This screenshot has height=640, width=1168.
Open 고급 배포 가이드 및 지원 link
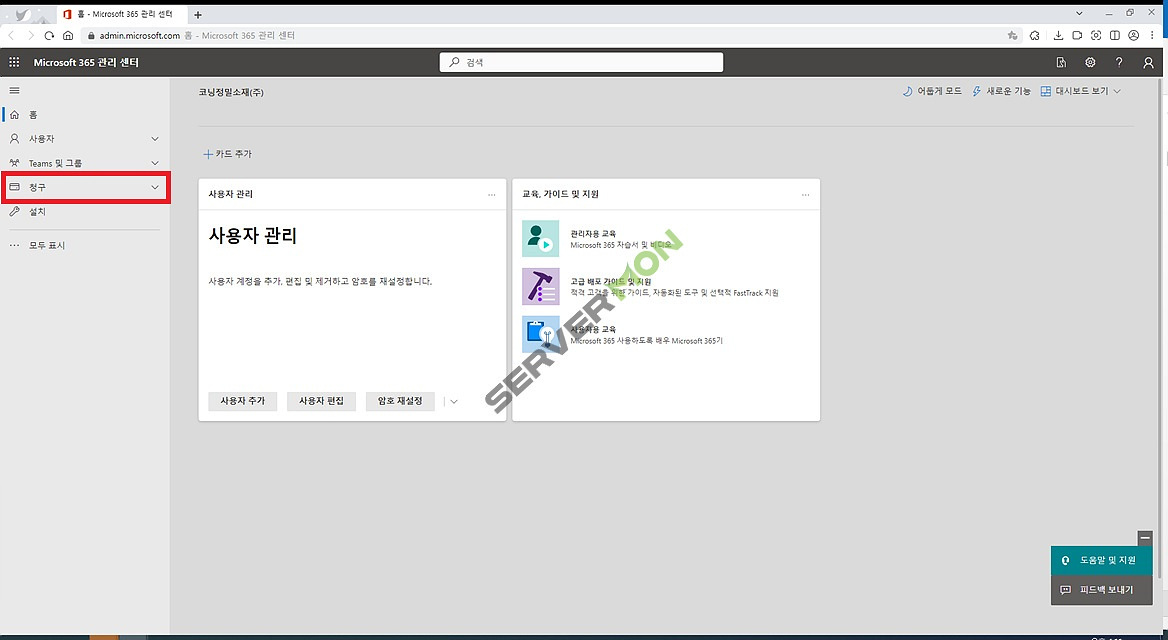point(611,282)
